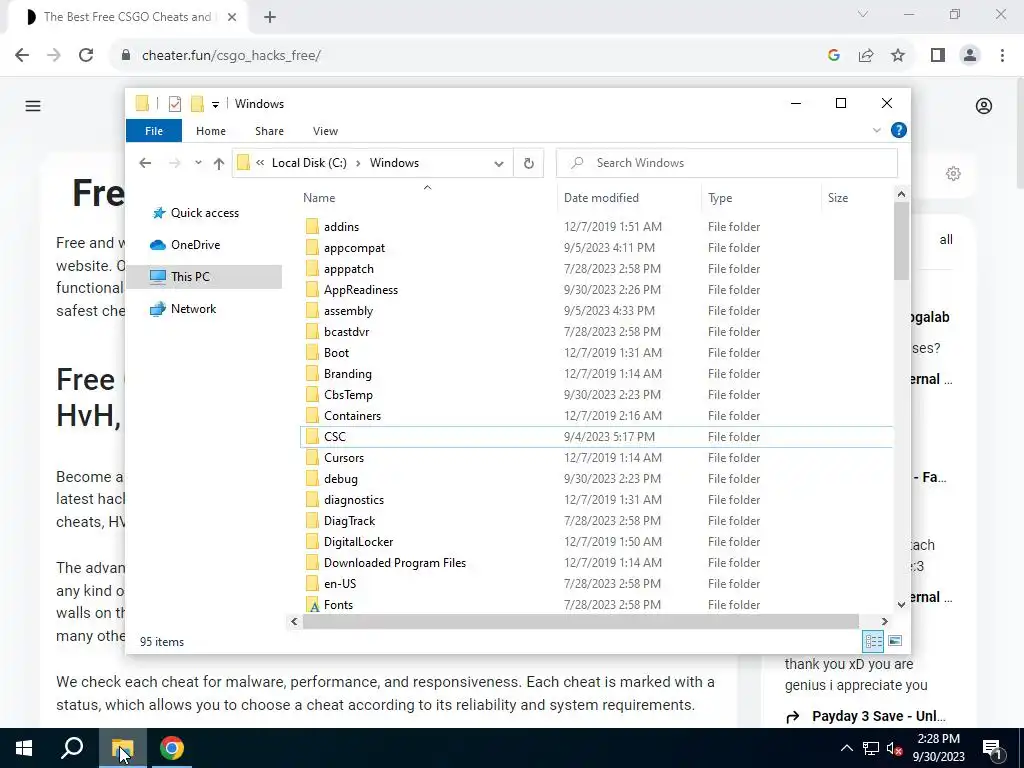Click Chrome icon in taskbar
Screen dimensions: 1024x768
(x=172, y=748)
